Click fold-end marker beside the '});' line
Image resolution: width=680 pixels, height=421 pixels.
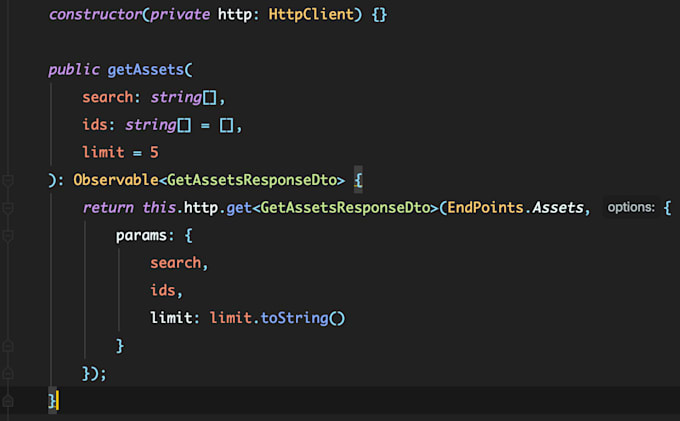coord(8,373)
